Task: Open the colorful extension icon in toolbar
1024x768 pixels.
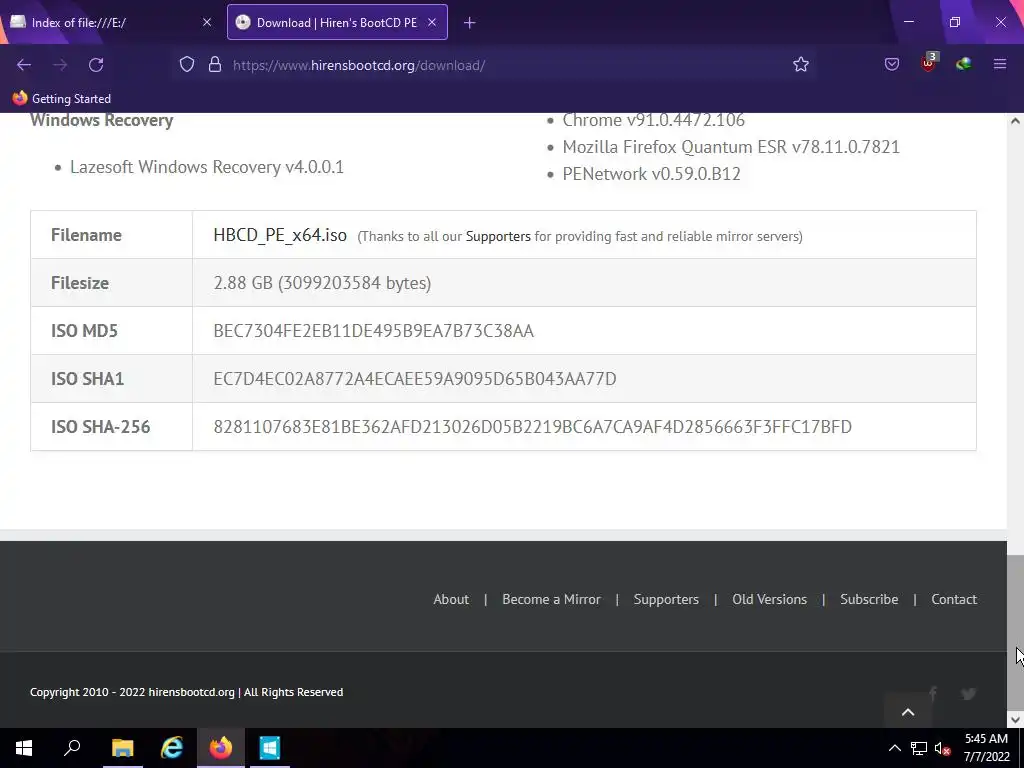Action: pyautogui.click(x=963, y=64)
